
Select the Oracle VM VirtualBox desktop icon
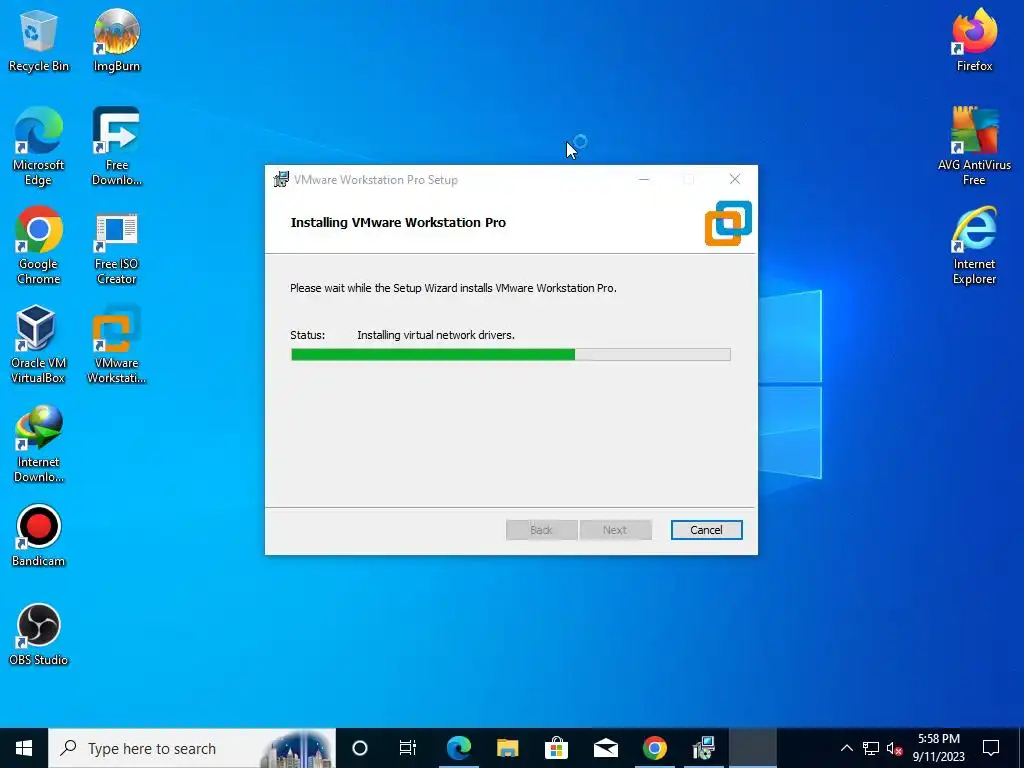[38, 345]
